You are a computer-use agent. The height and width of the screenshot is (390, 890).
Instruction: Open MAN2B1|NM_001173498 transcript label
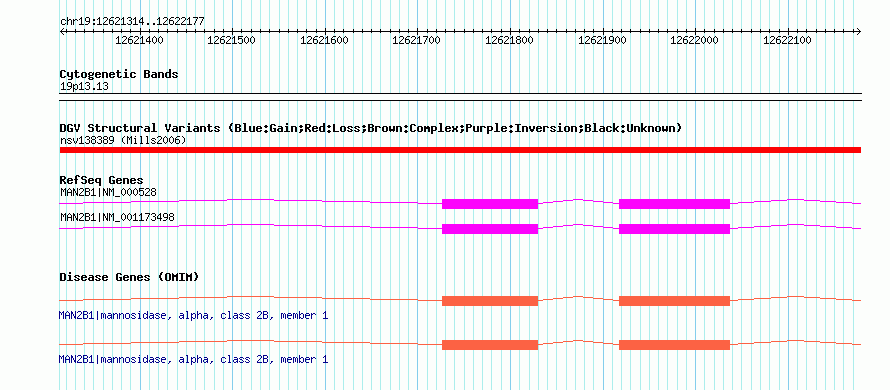[x=117, y=217]
